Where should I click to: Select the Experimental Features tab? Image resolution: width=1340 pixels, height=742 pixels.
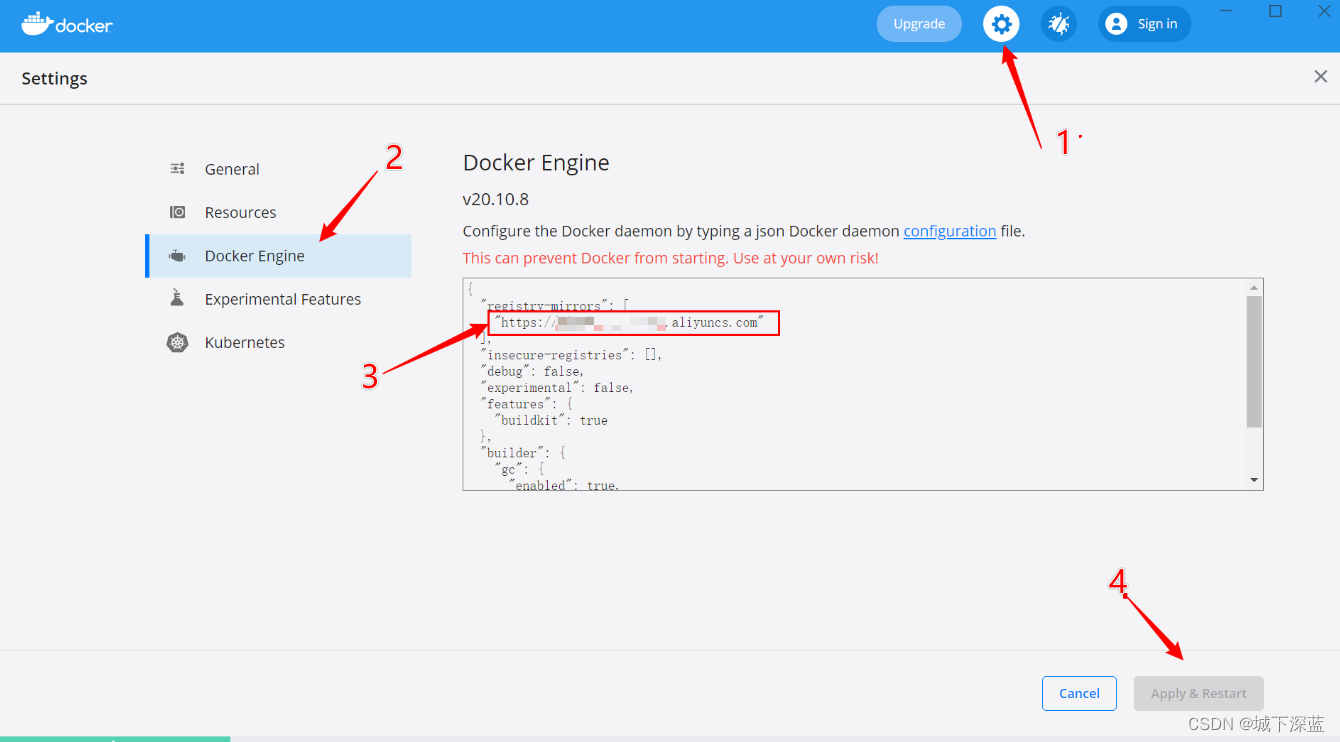point(278,299)
